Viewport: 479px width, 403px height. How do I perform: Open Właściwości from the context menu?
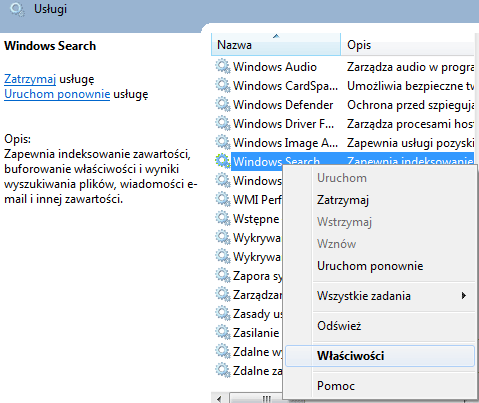coord(380,356)
